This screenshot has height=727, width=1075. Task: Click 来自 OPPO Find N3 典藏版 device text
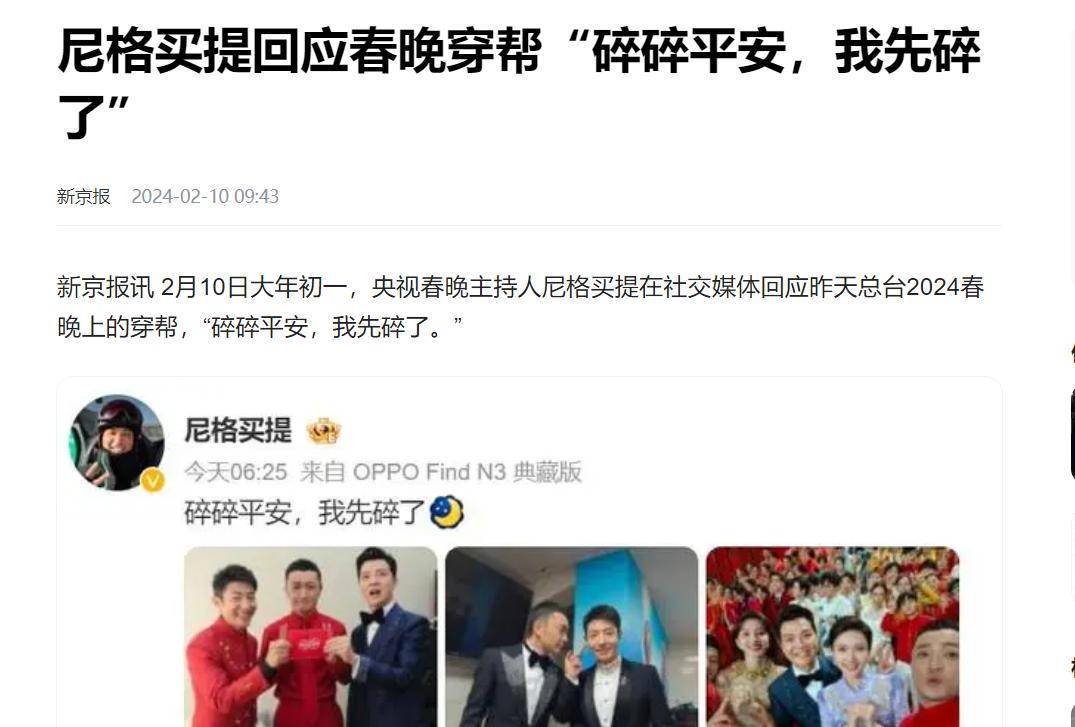click(441, 472)
